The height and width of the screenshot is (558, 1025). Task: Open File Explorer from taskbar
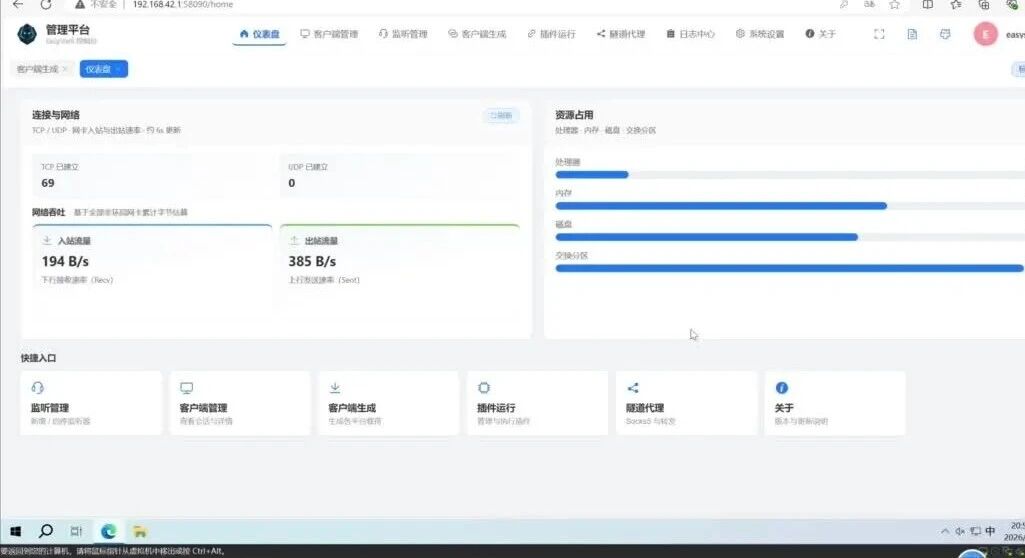[139, 531]
